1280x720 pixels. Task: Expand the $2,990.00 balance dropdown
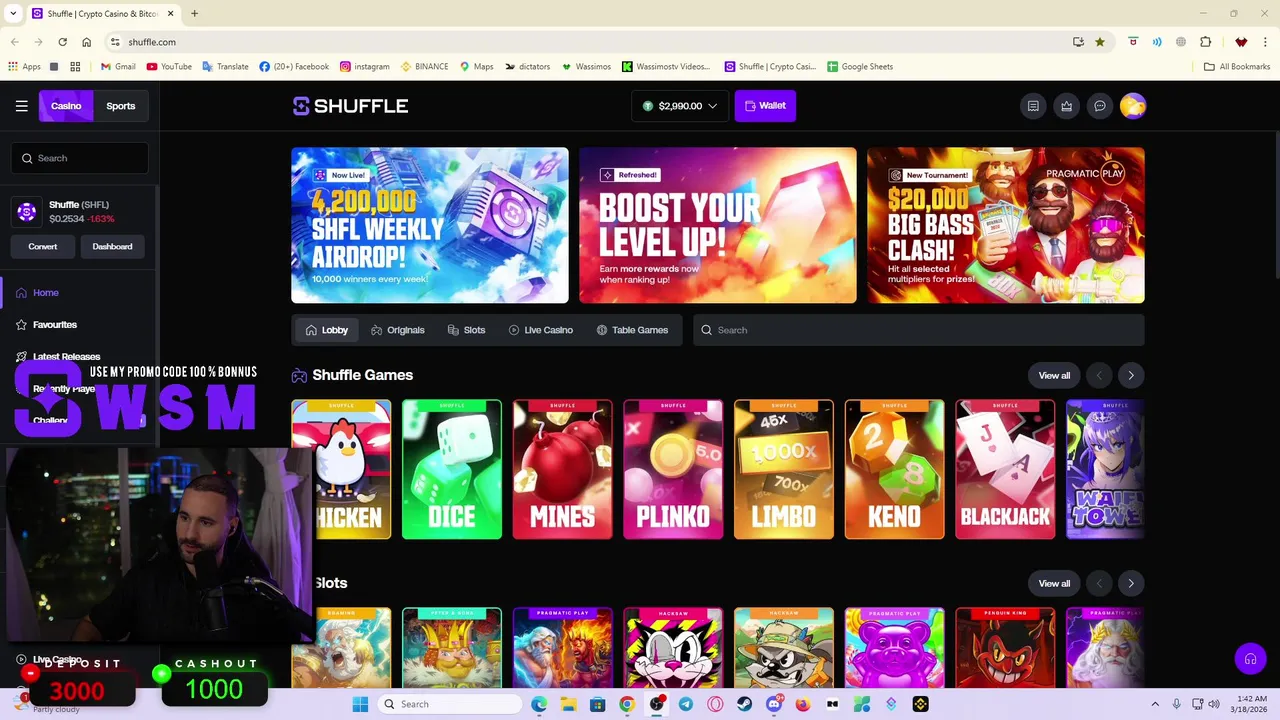click(x=679, y=106)
